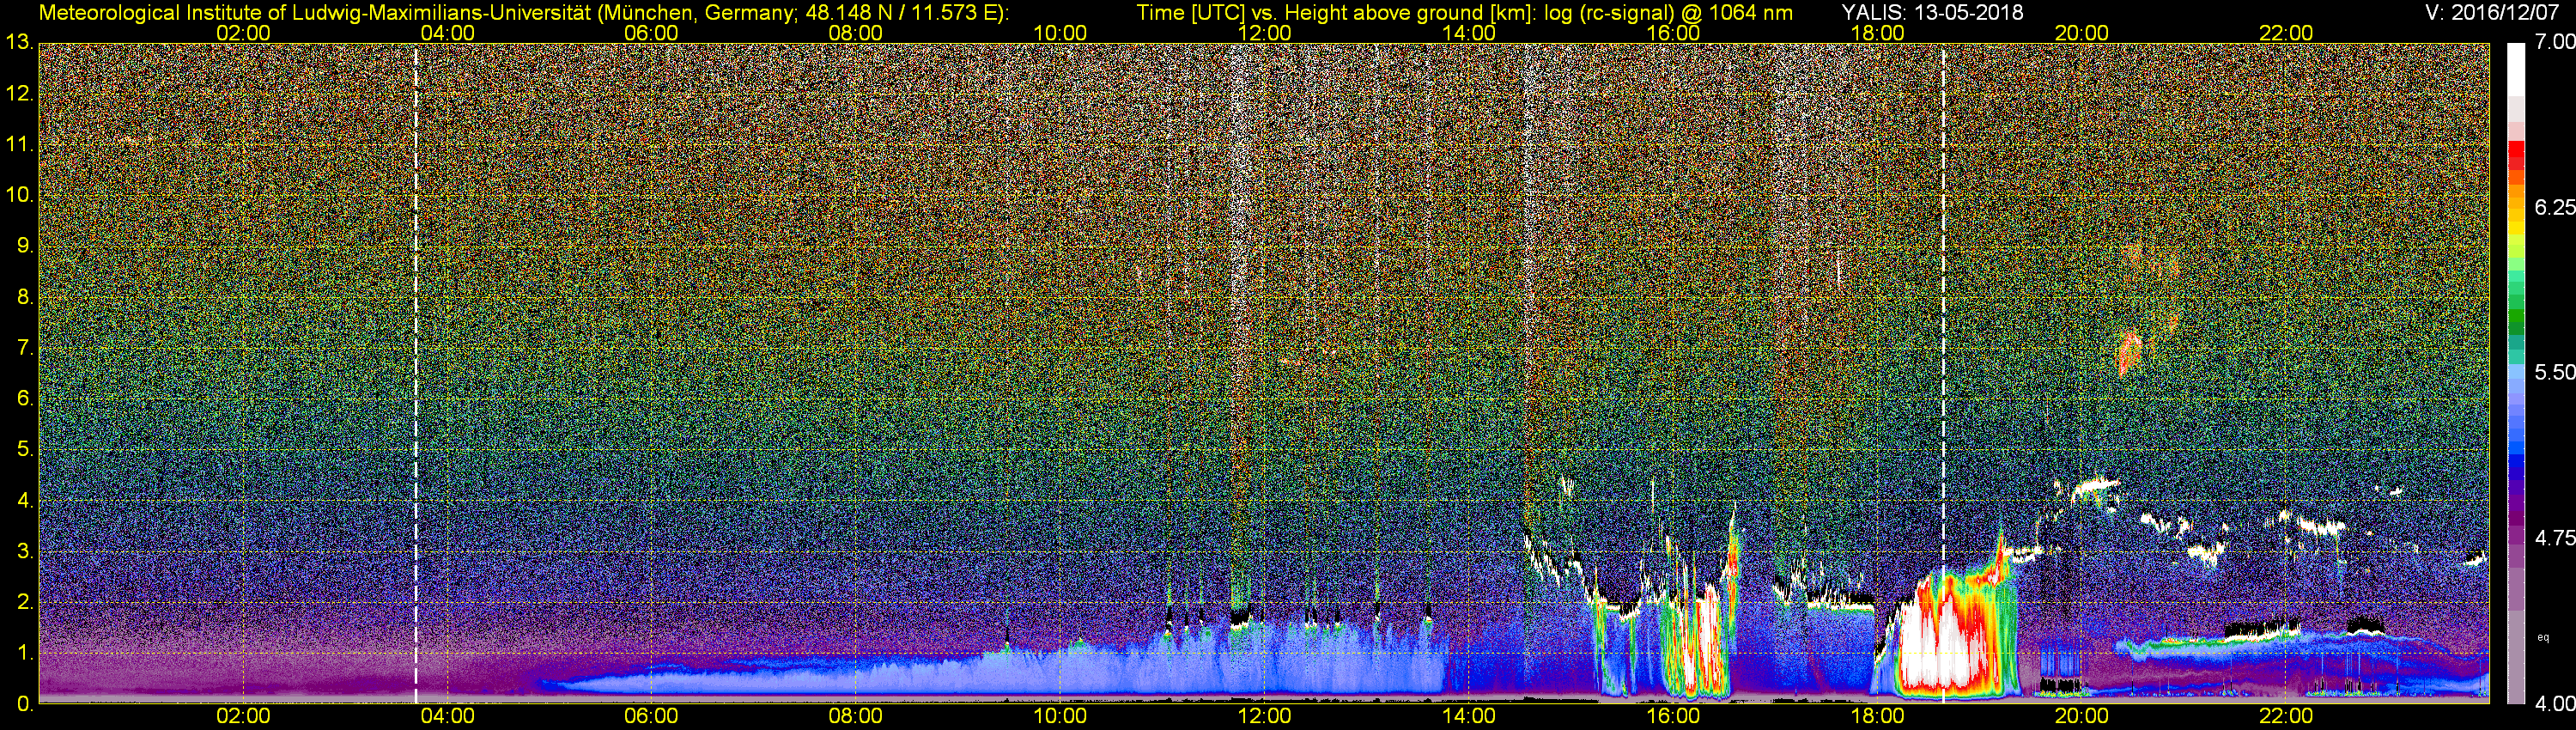This screenshot has width=2576, height=730.
Task: Select the 08:00 label on the upper time axis
Action: tap(856, 33)
